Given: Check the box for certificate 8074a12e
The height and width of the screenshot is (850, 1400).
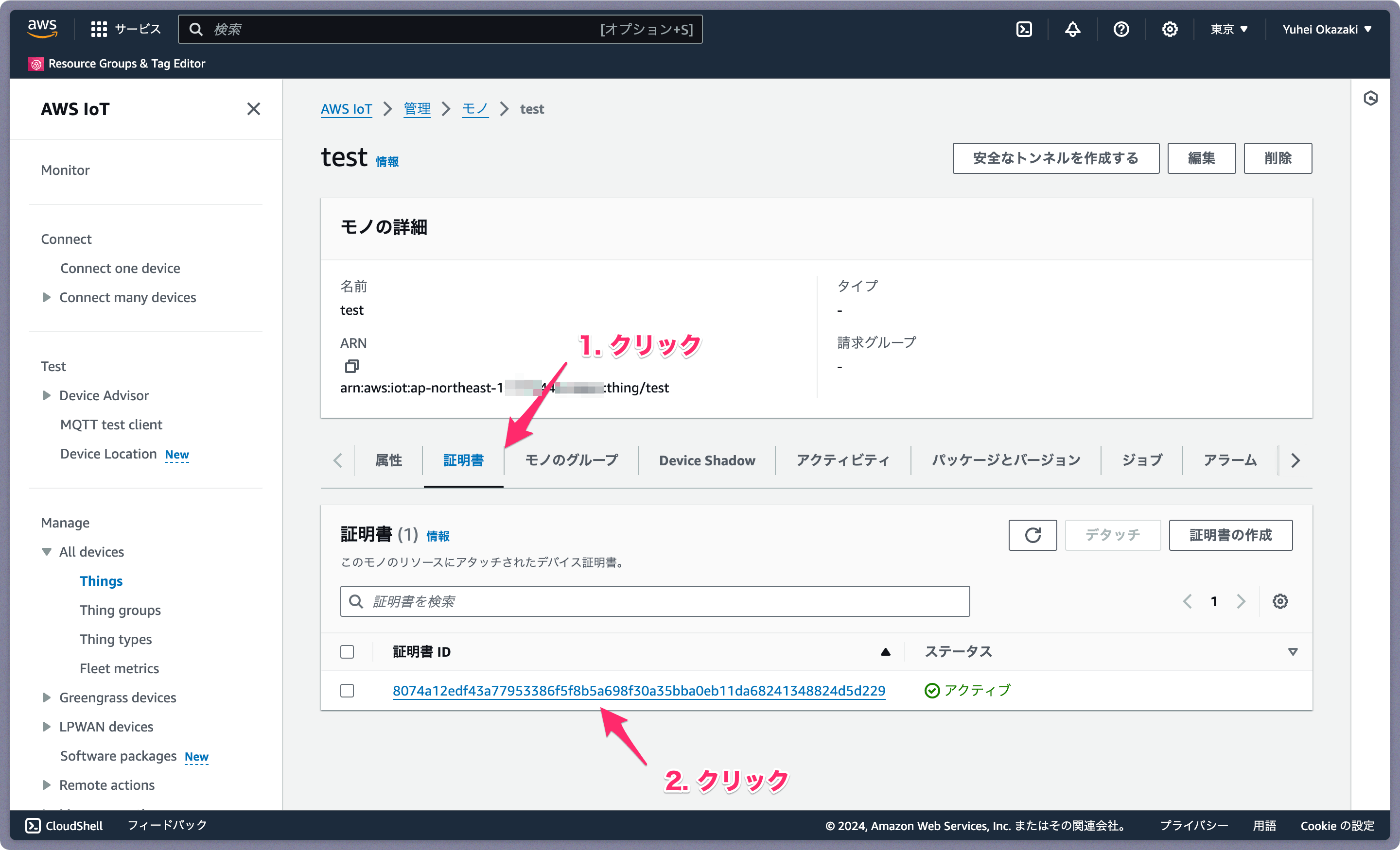Looking at the screenshot, I should pos(347,691).
